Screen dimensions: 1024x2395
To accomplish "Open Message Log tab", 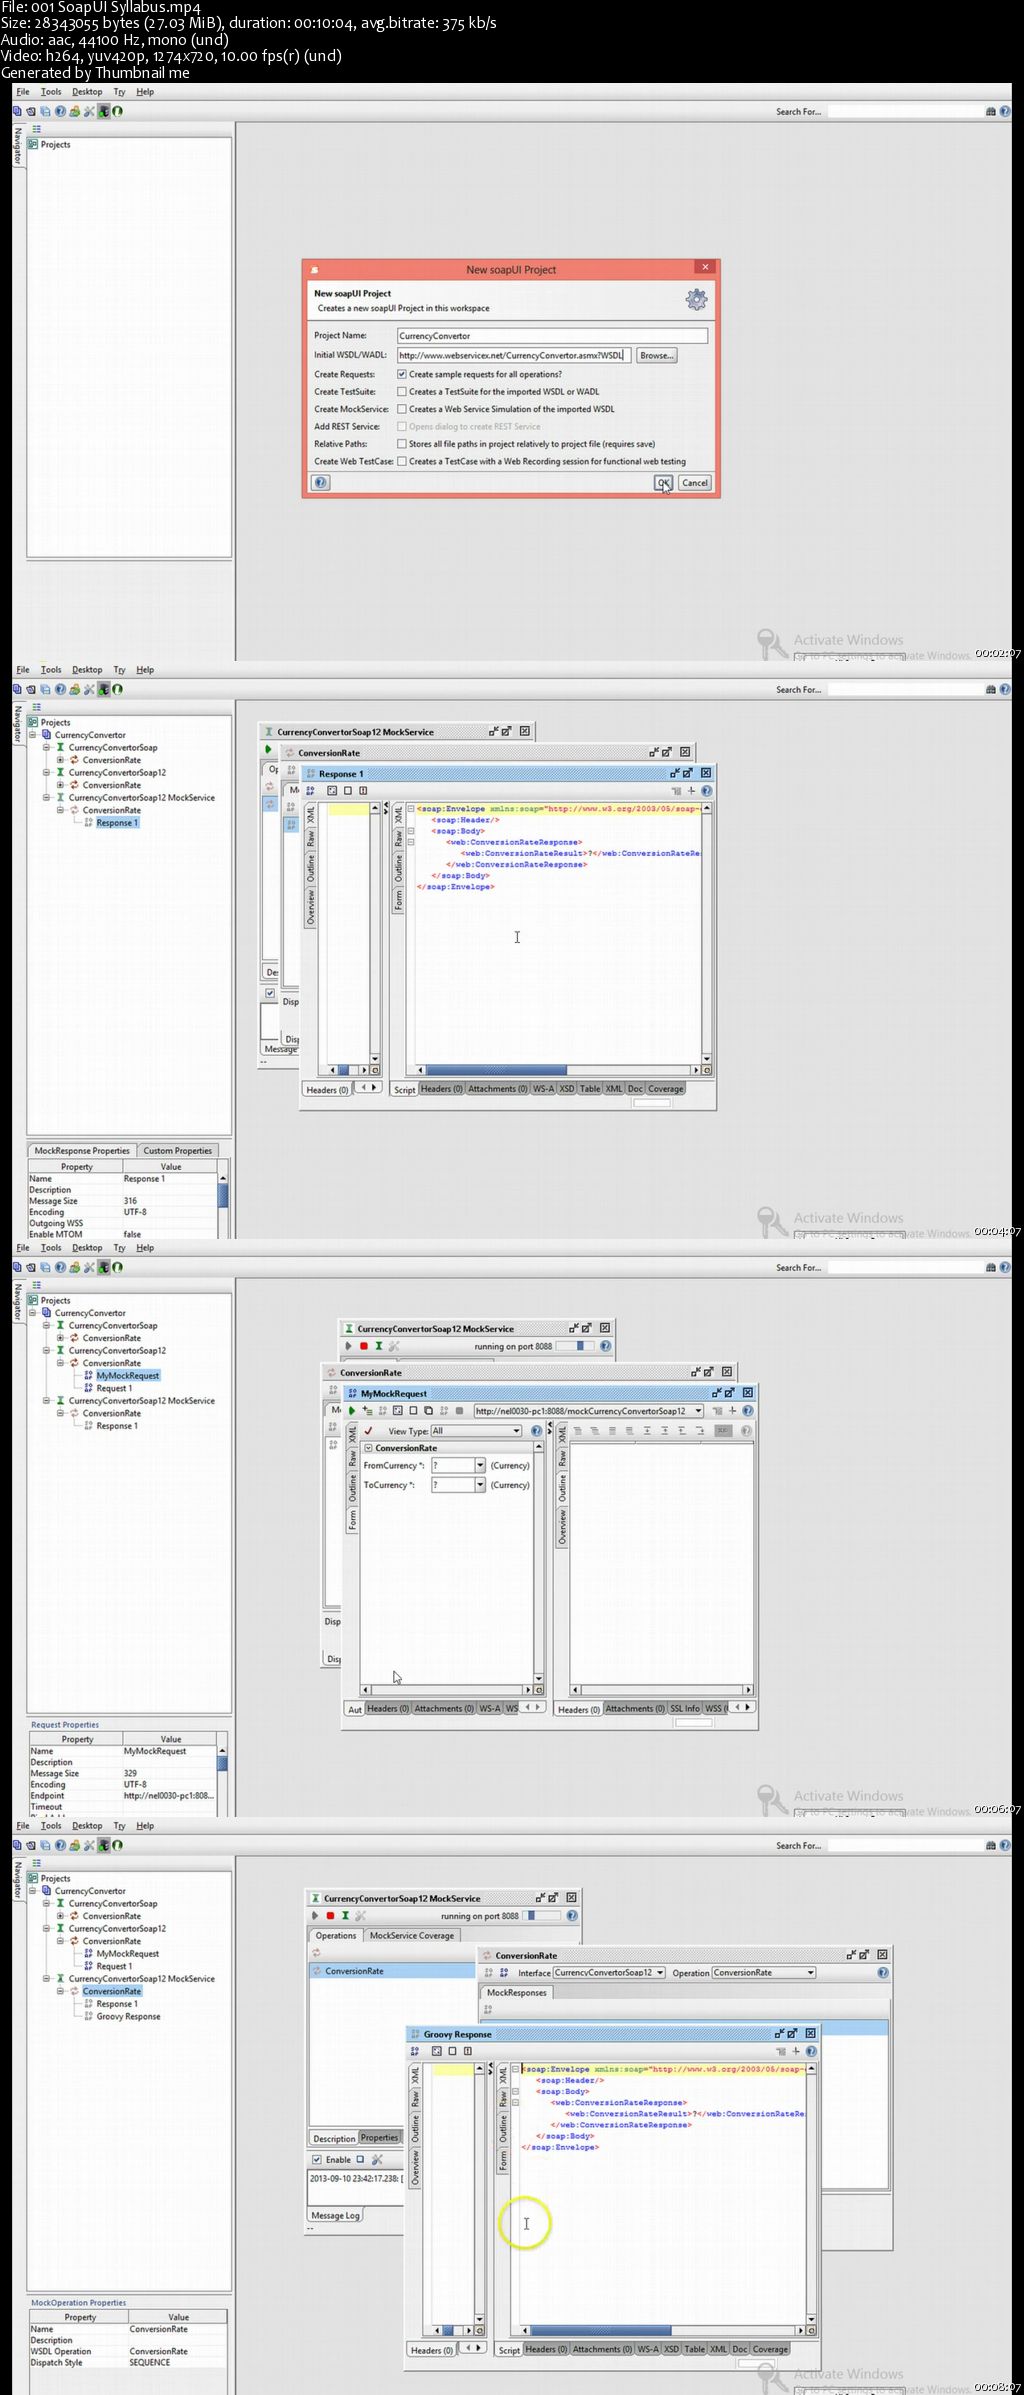I will (335, 2215).
